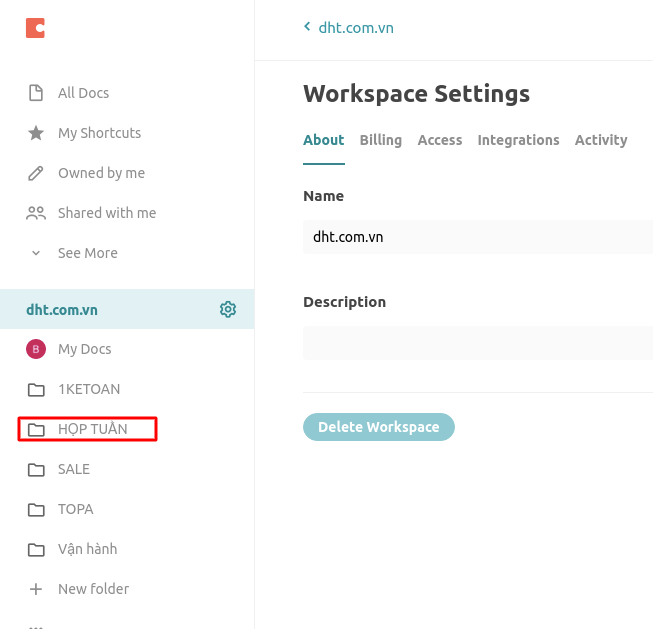Click the Shared with me people icon
The image size is (653, 629).
36,213
